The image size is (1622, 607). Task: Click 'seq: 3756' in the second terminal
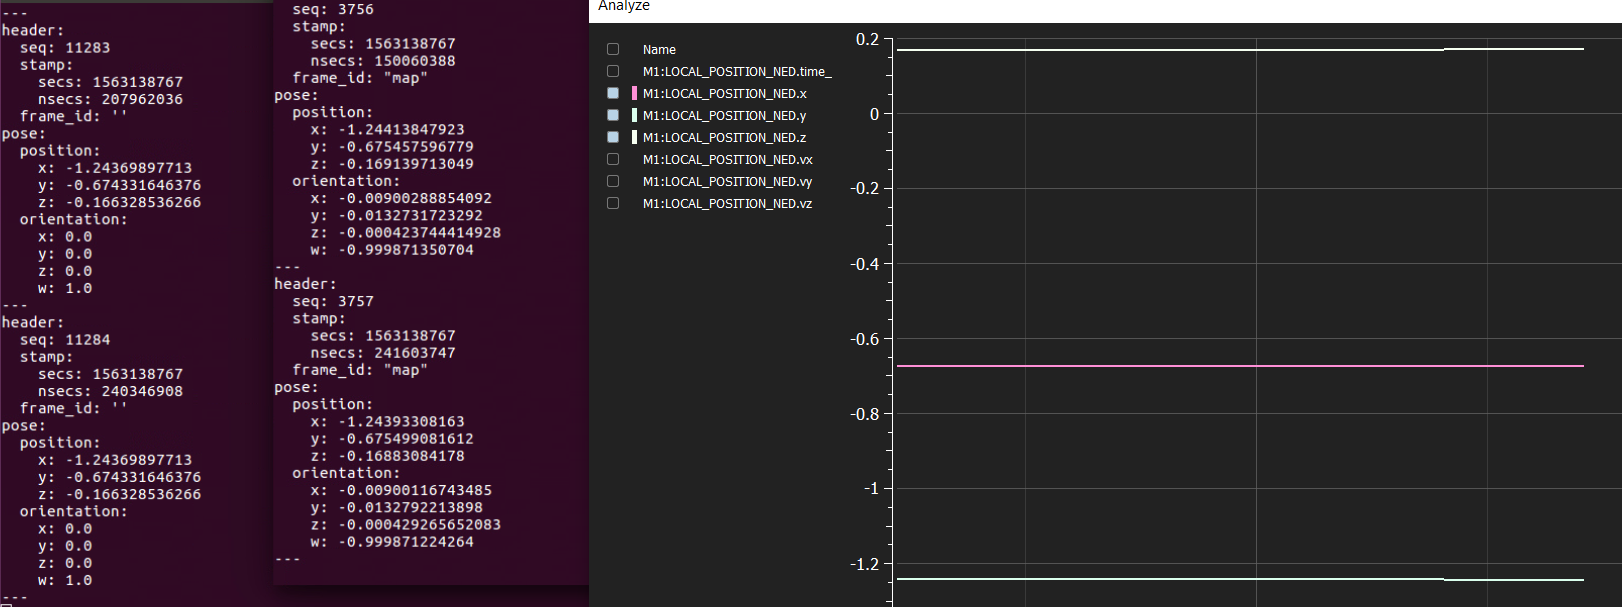point(333,9)
